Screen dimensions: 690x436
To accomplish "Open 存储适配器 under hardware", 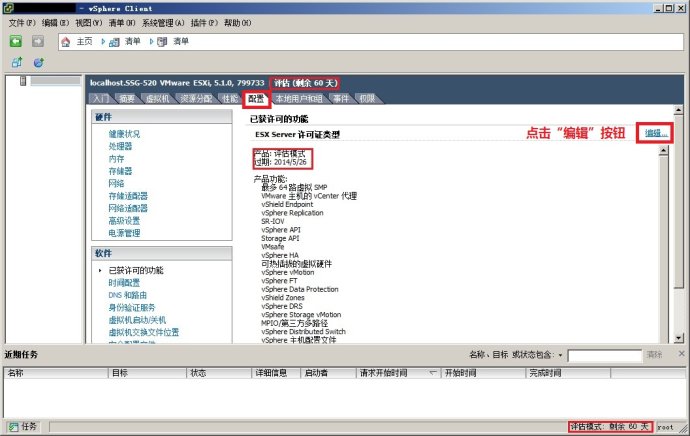I will [x=128, y=196].
